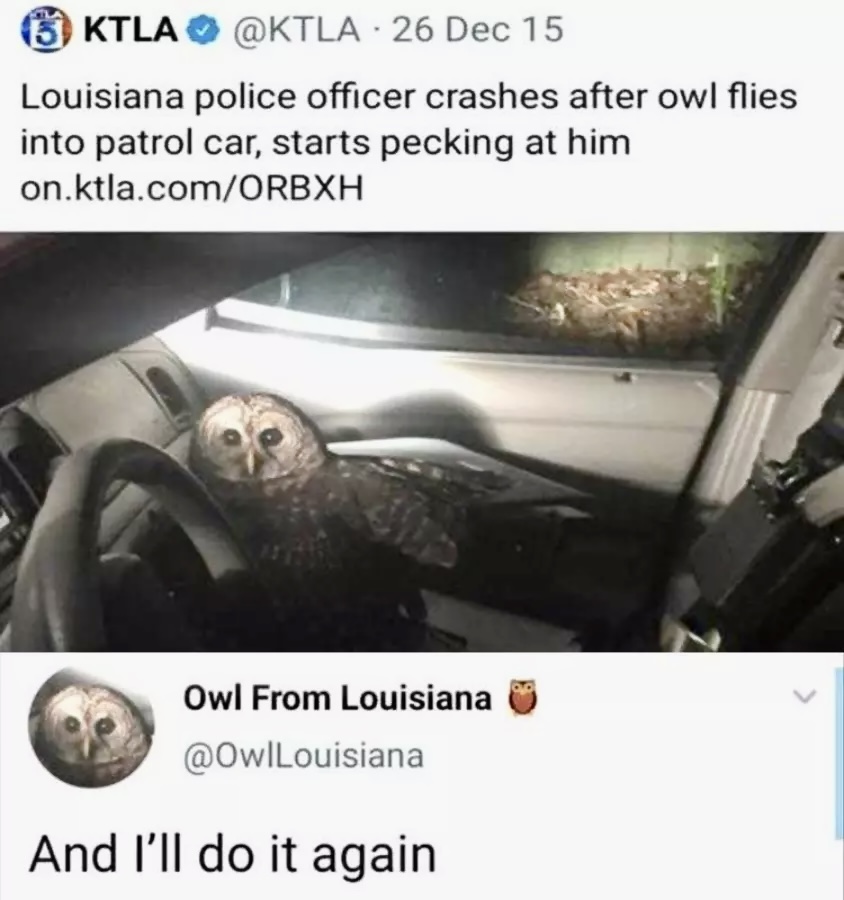The width and height of the screenshot is (844, 900).
Task: Click the 'And I'll do it again' reply text
Action: (233, 855)
